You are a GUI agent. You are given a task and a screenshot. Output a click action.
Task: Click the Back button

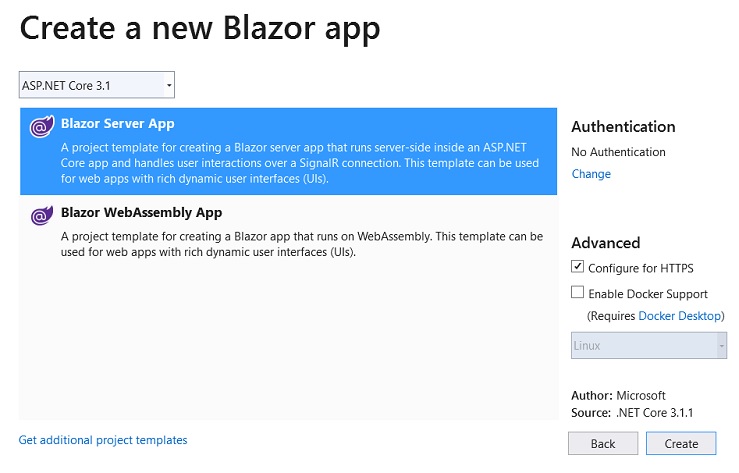(x=603, y=444)
